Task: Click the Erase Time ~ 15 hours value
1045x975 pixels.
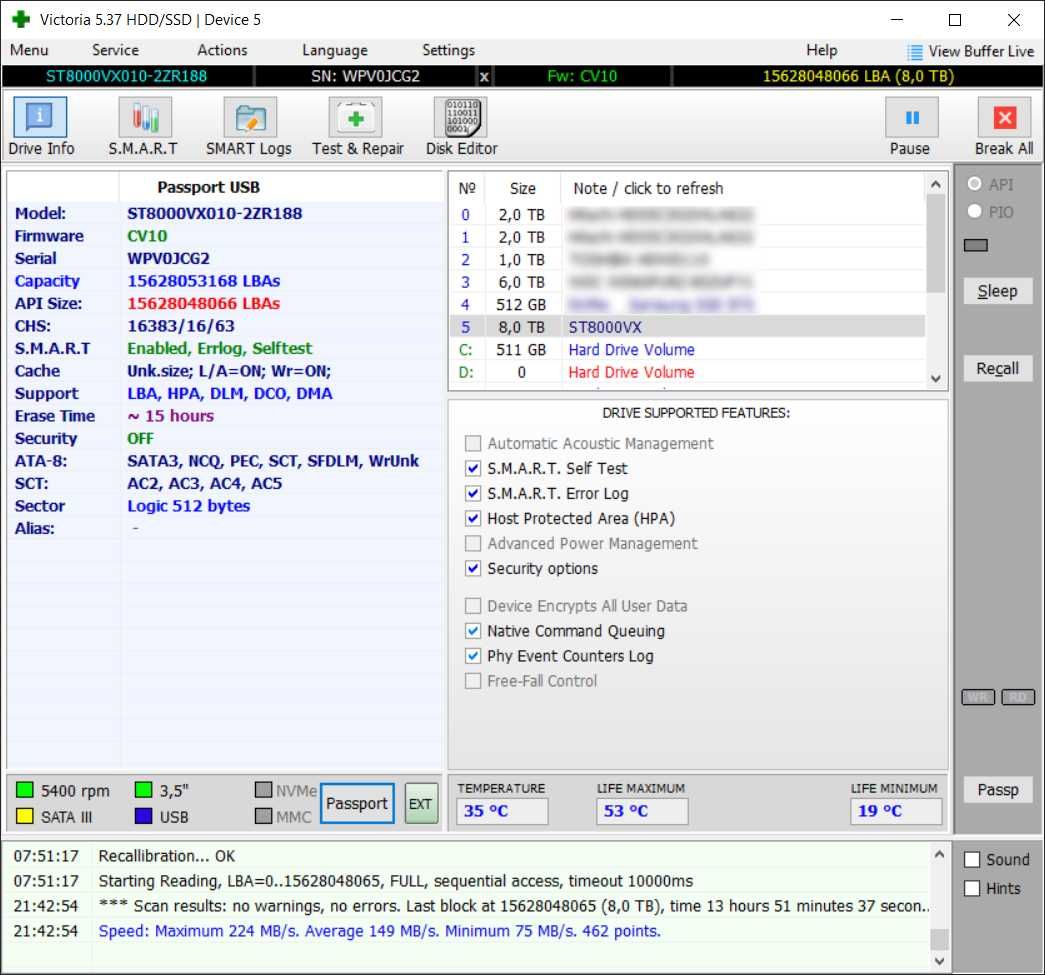Action: 171,416
